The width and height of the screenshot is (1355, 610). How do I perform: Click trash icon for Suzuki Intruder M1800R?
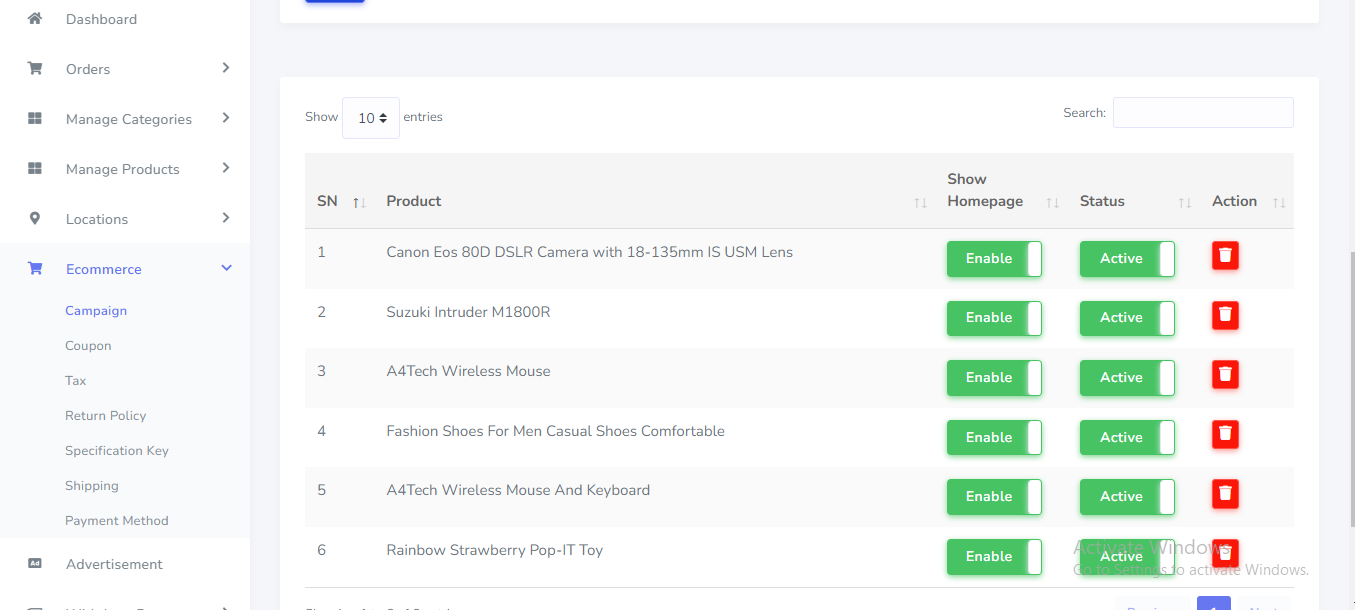[1225, 315]
